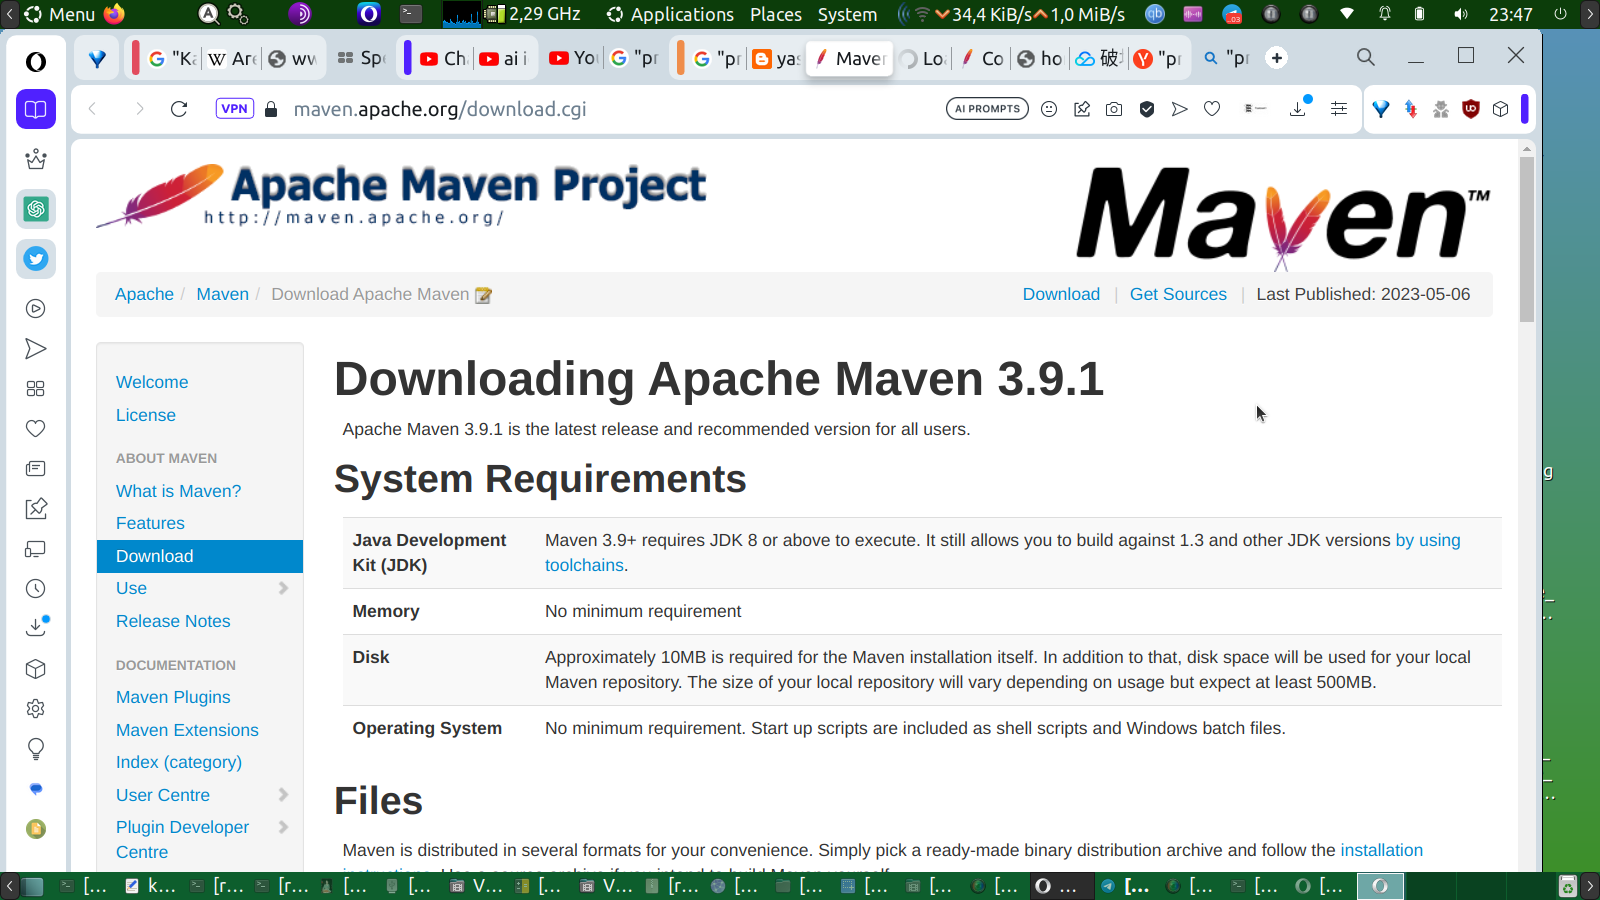Open the Places menu in top panel

point(776,14)
